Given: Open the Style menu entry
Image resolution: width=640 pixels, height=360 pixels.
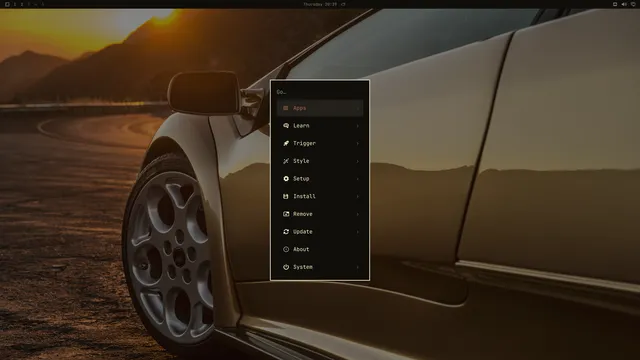Looking at the screenshot, I should tap(320, 161).
